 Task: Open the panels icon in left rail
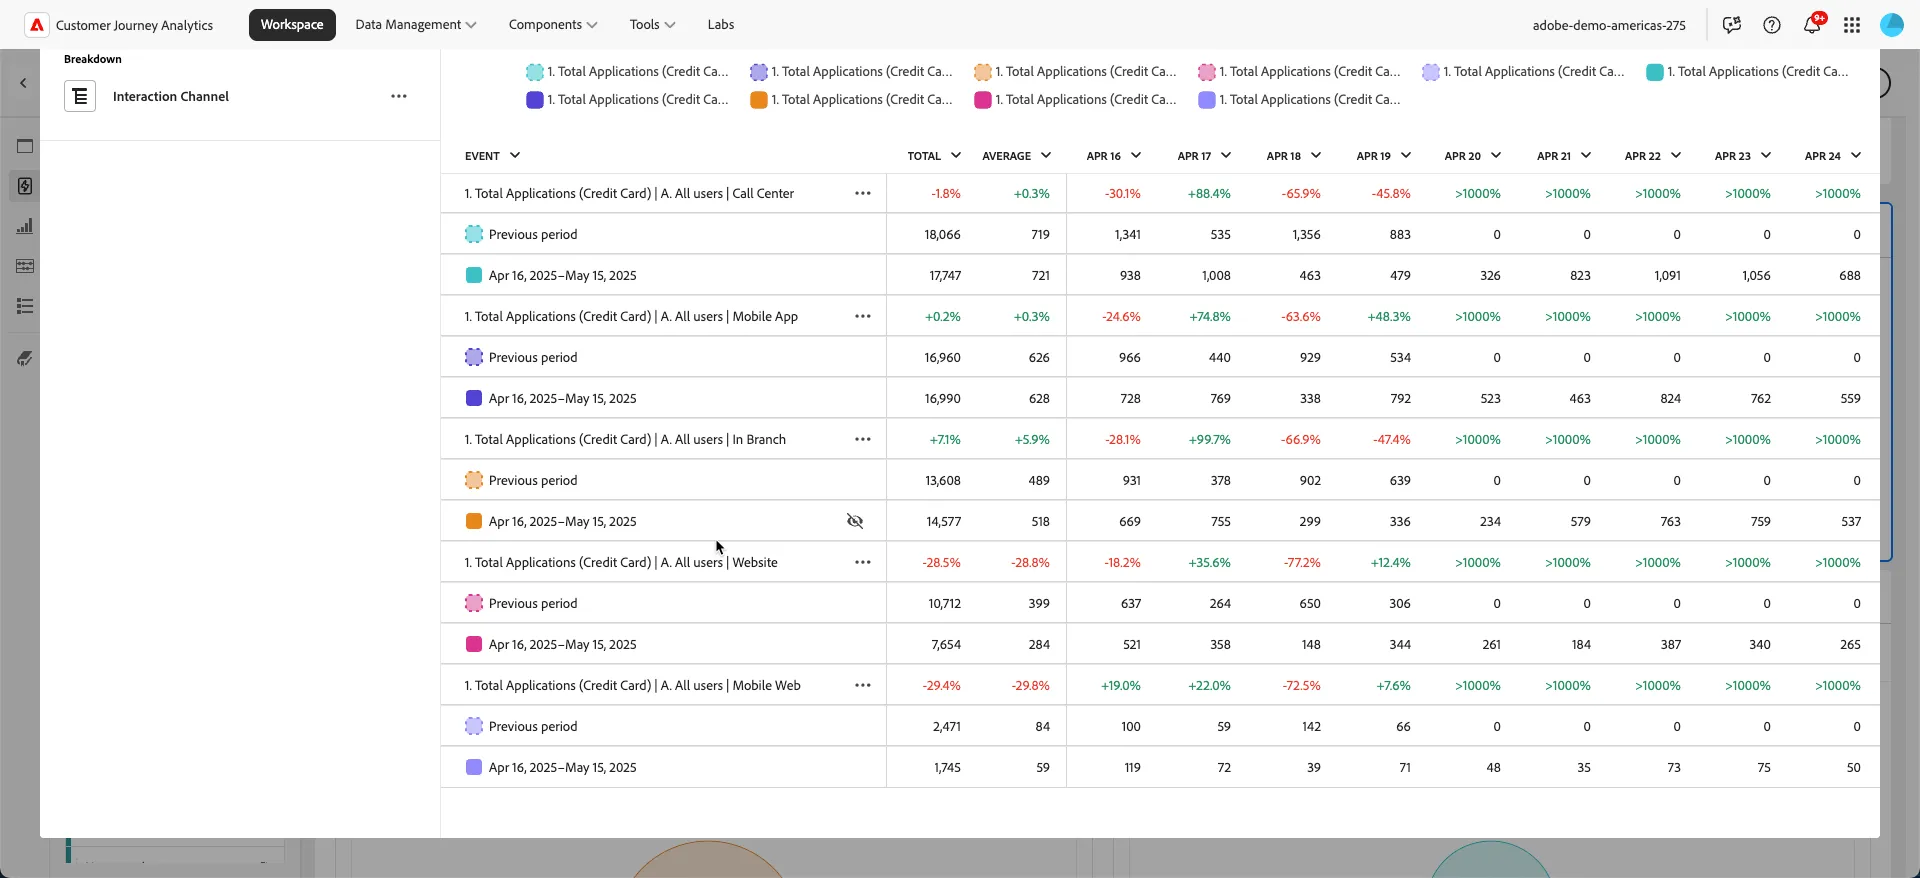(x=25, y=146)
